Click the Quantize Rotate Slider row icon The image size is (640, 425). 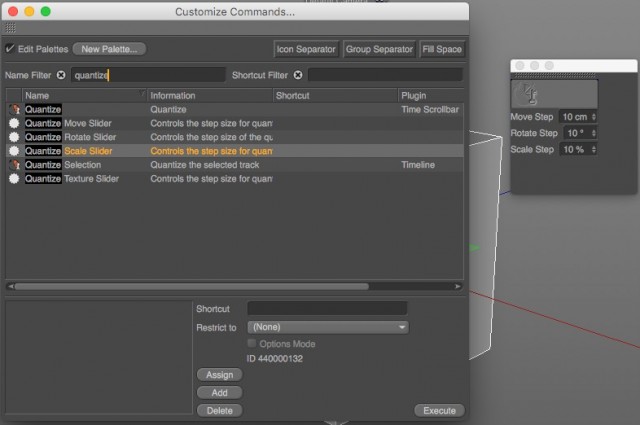(14, 137)
